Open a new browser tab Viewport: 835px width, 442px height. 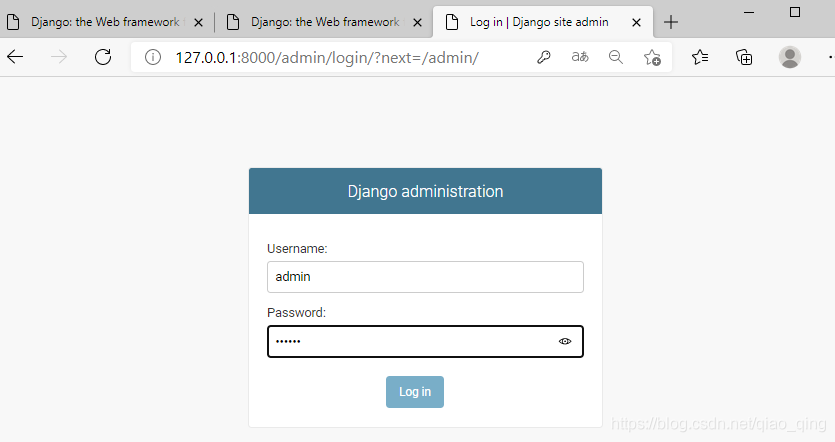[x=671, y=22]
